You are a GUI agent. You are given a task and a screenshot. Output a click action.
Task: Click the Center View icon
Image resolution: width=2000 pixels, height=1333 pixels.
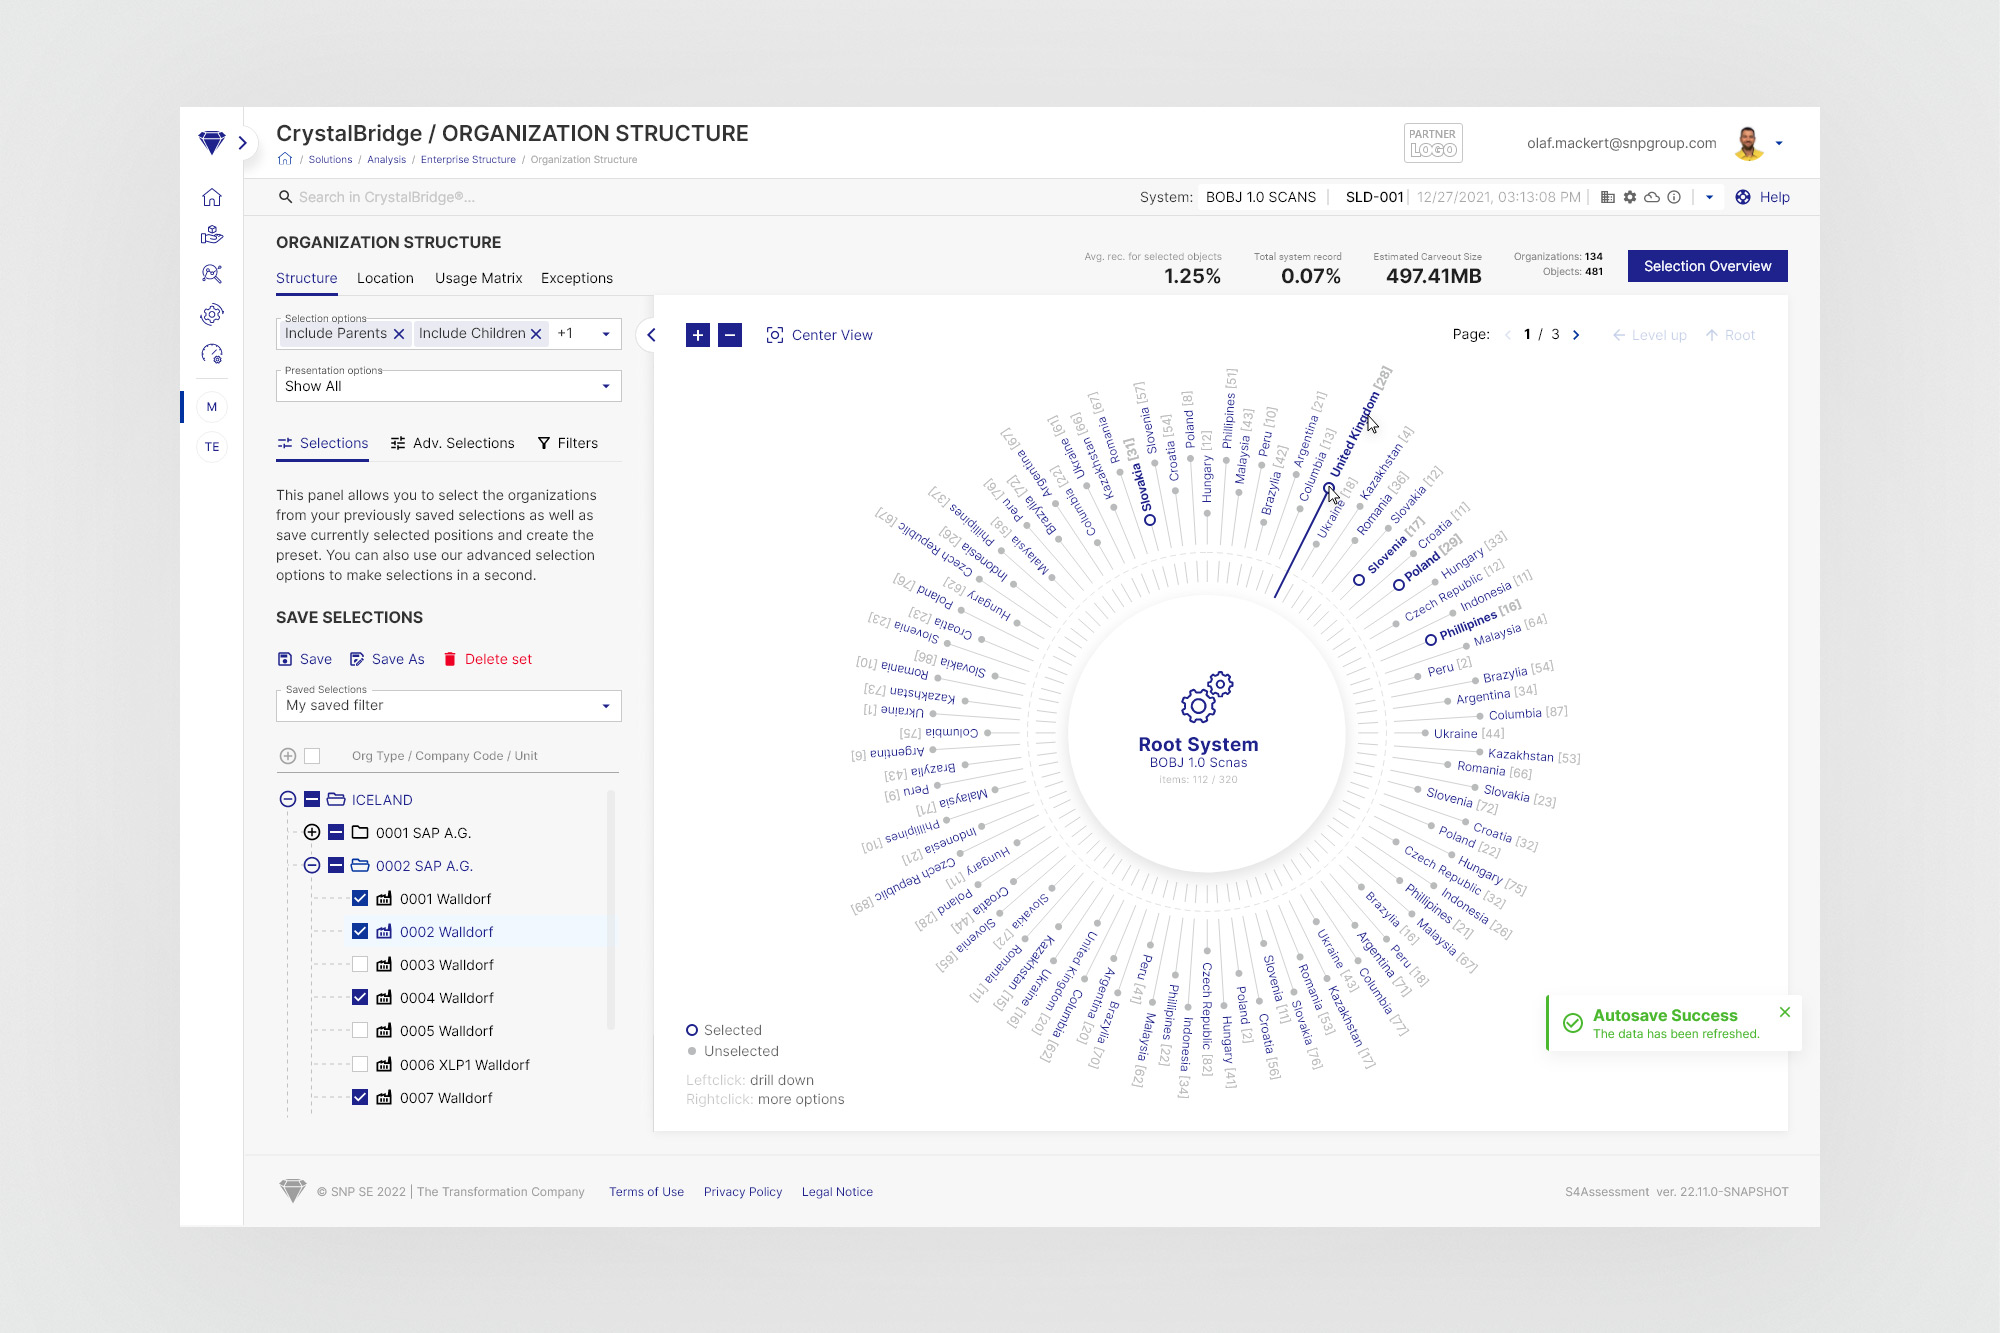[774, 335]
